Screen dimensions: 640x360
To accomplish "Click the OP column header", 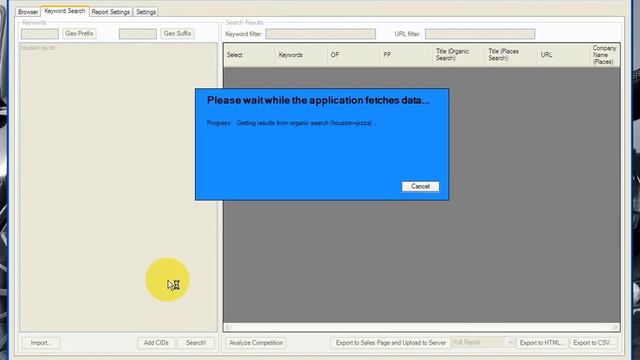I will pos(353,55).
